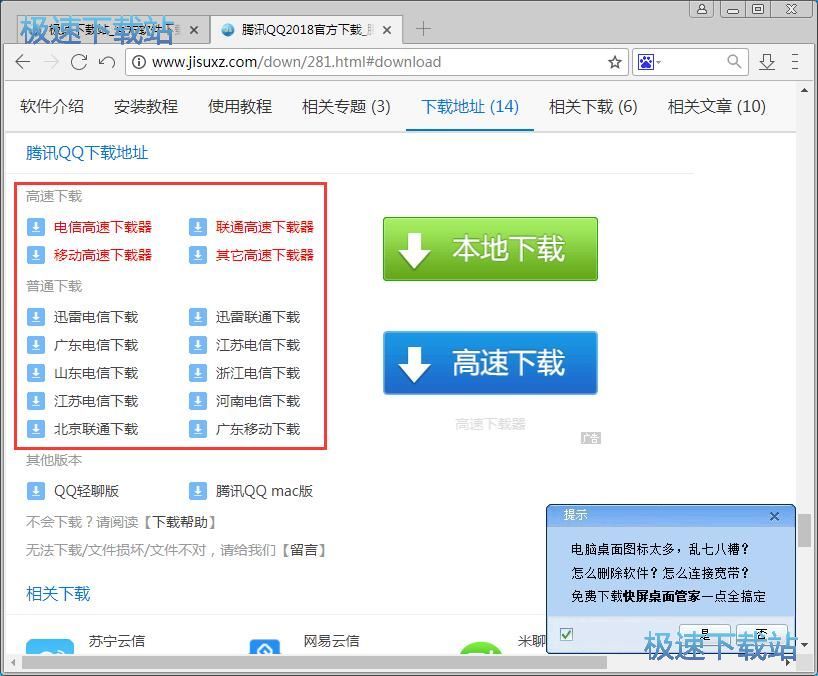Image resolution: width=818 pixels, height=676 pixels.
Task: Click the green 本地下载 button
Action: (490, 249)
